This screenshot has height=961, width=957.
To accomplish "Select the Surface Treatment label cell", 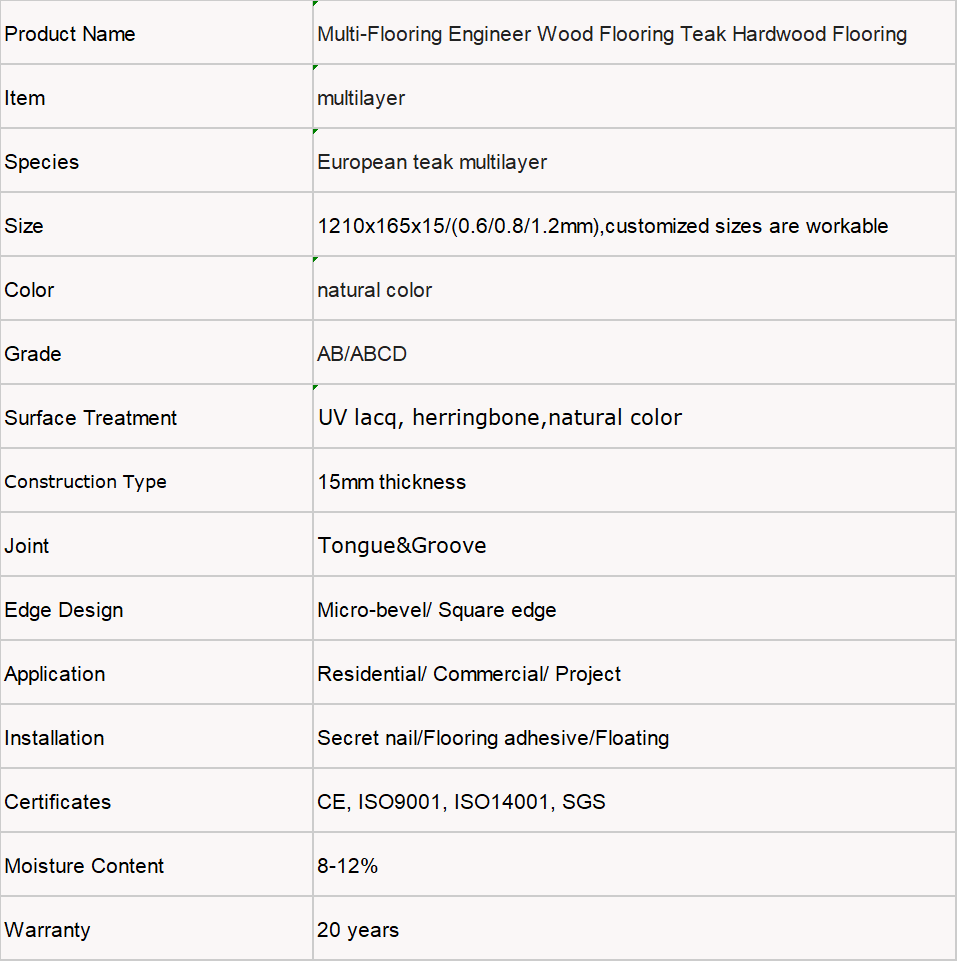I will [156, 417].
